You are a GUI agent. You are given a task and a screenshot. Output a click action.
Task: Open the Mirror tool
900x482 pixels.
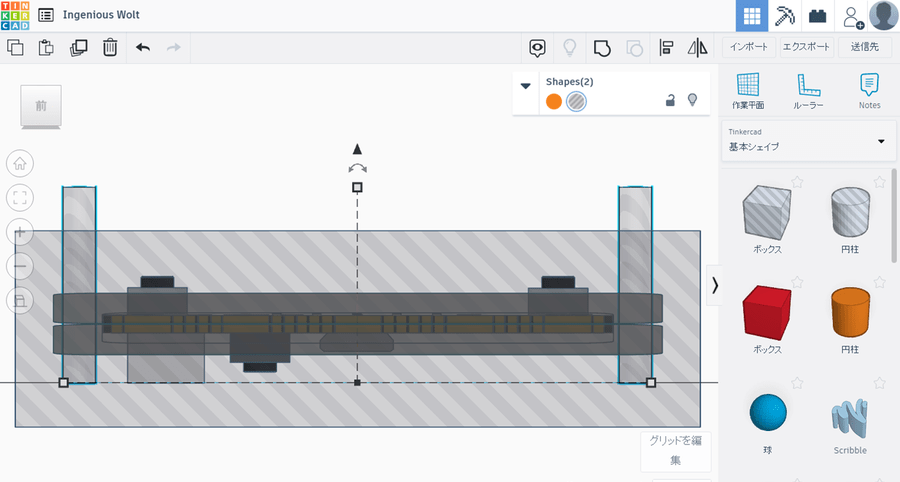click(697, 48)
